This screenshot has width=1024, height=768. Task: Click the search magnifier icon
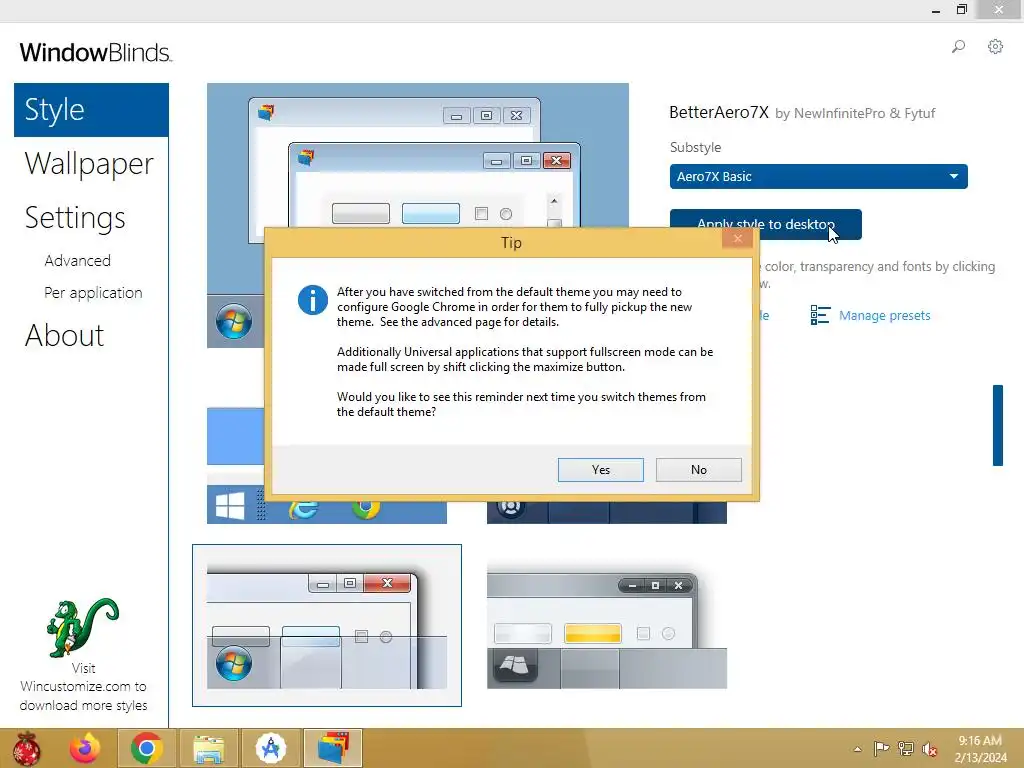958,46
